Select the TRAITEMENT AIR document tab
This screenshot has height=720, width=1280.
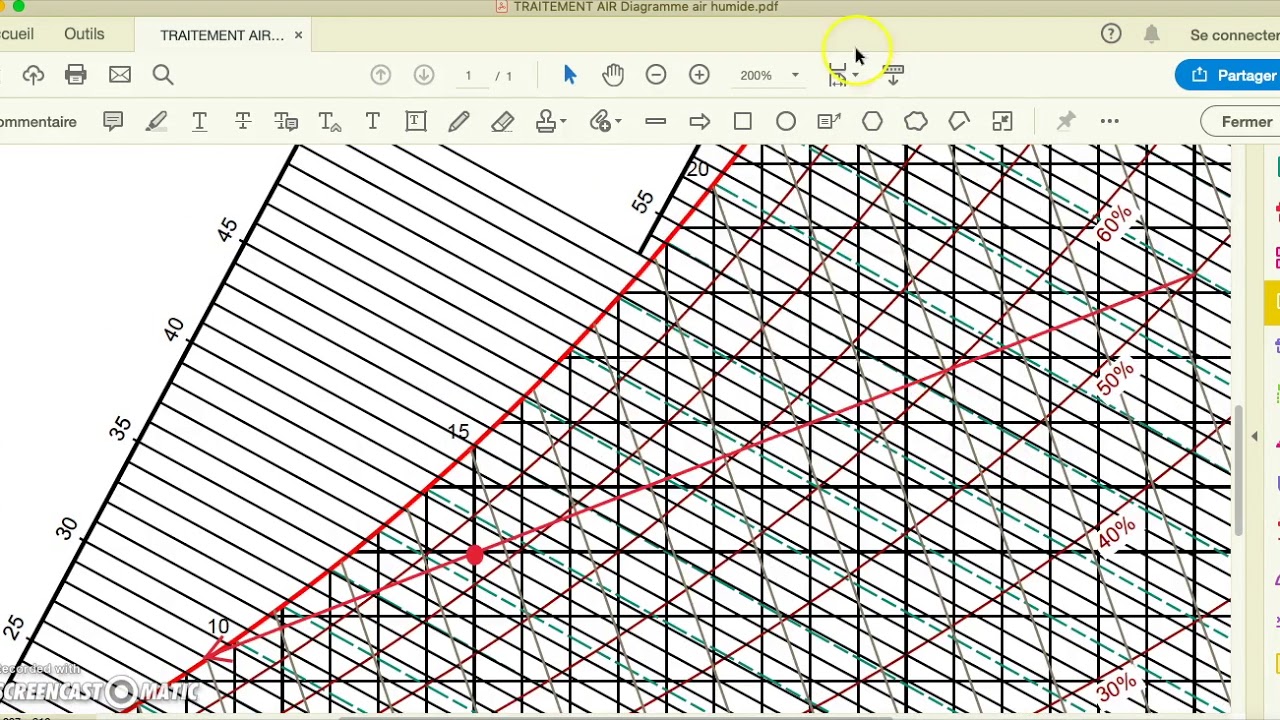click(222, 35)
